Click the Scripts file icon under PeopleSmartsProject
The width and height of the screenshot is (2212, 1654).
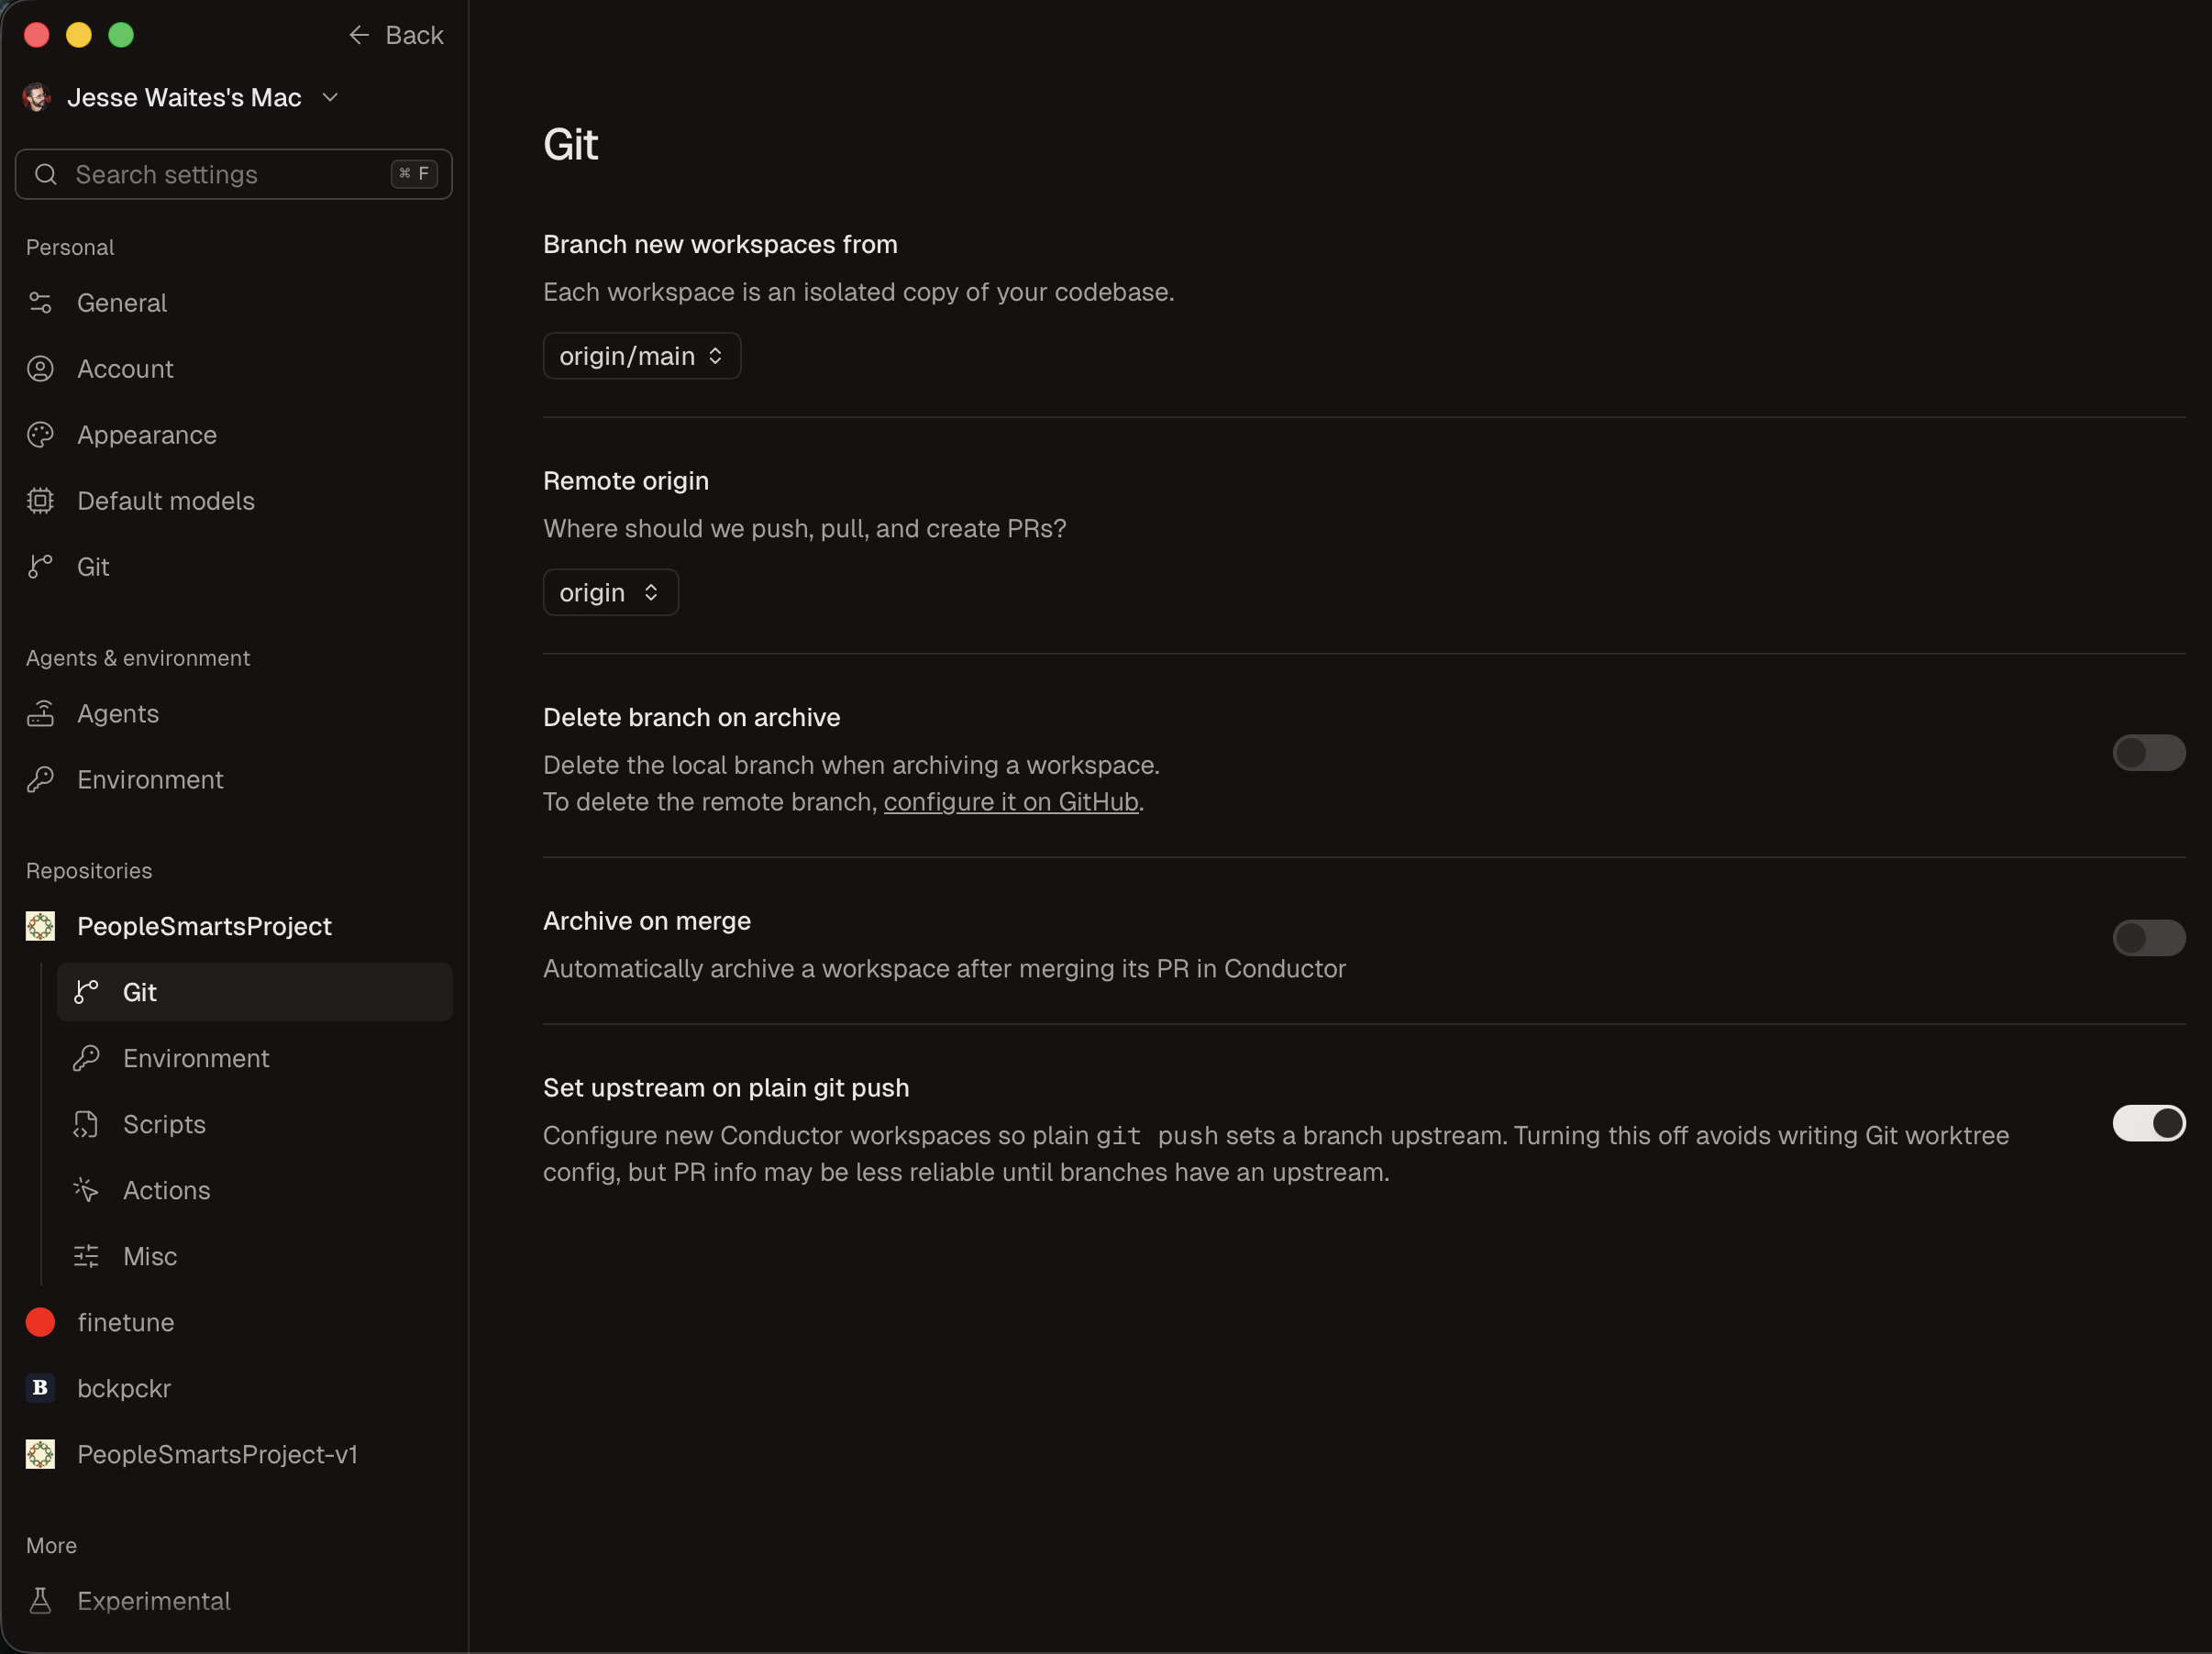[x=86, y=1124]
